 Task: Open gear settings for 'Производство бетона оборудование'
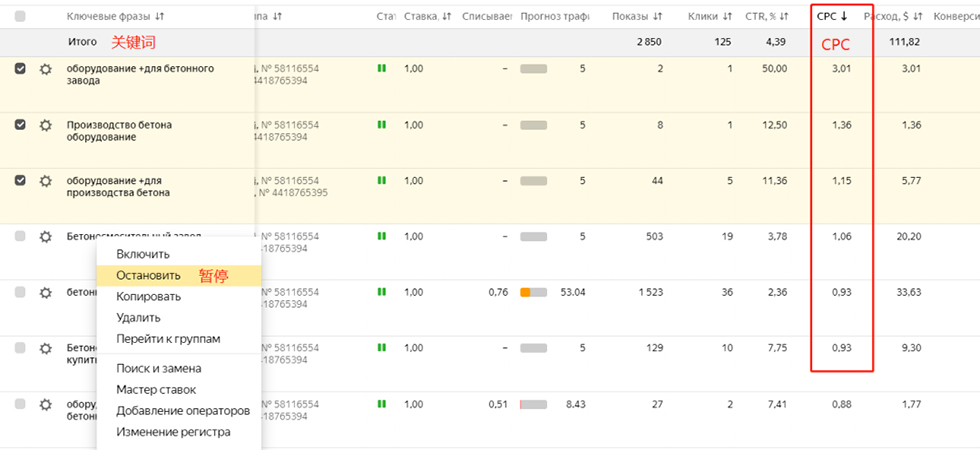pos(45,125)
